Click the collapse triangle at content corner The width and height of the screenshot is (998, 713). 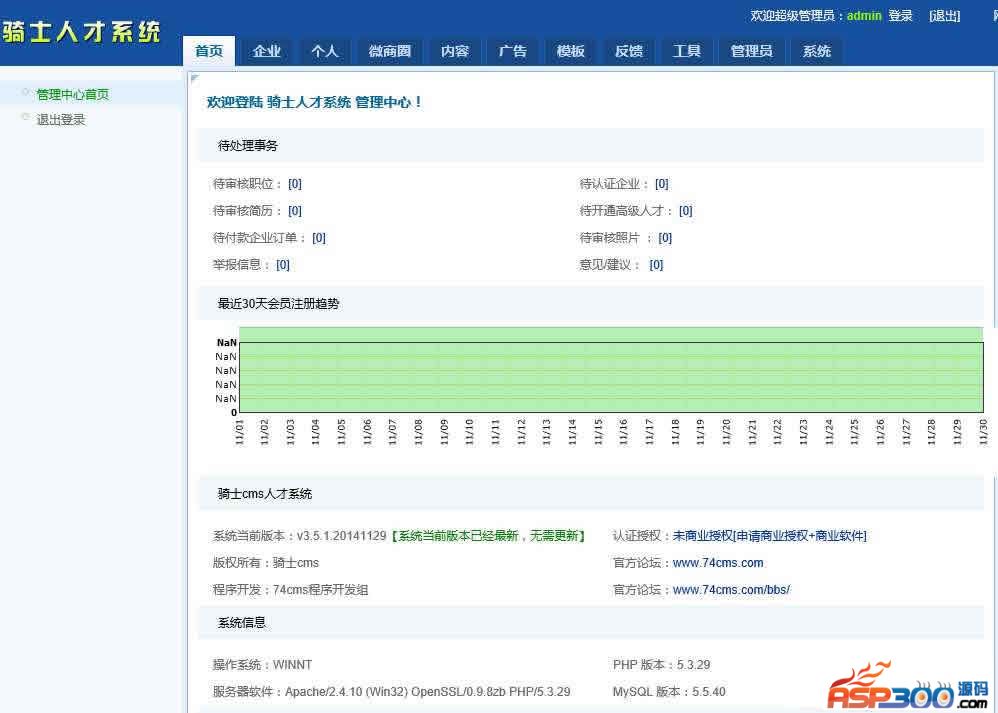pos(194,77)
